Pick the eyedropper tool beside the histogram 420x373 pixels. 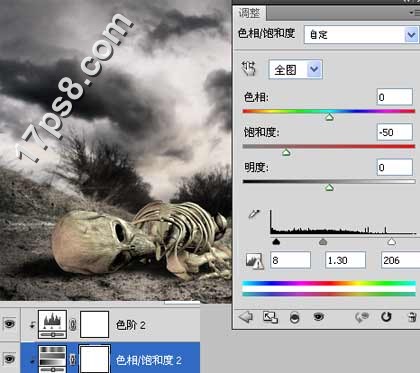[x=254, y=214]
